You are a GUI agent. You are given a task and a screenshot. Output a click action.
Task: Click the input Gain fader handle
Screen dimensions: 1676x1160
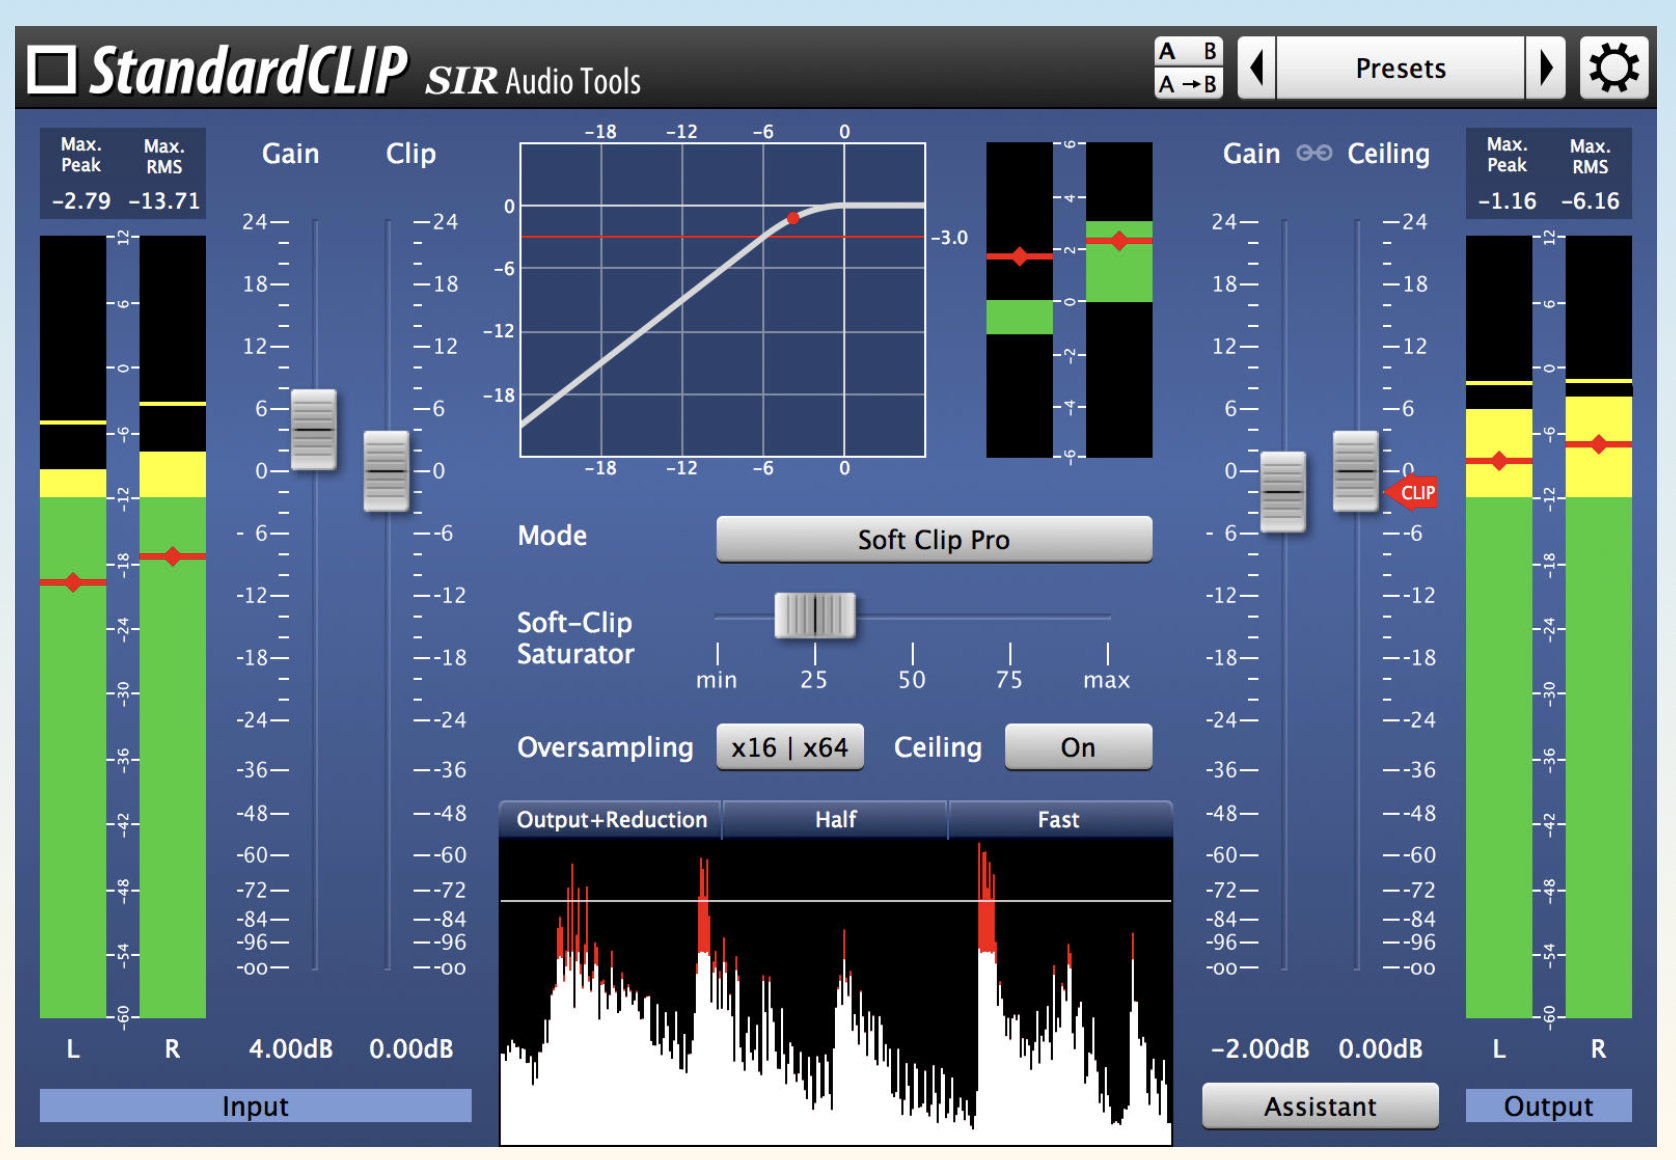pyautogui.click(x=314, y=430)
